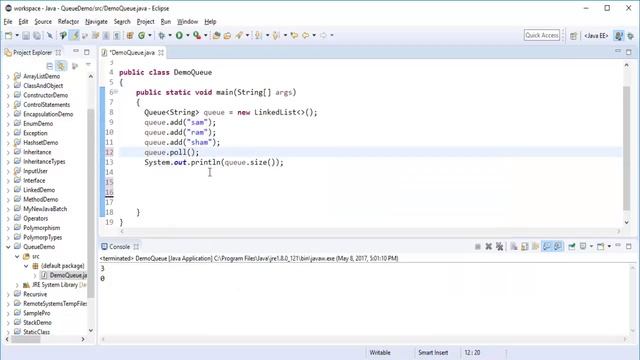Image resolution: width=640 pixels, height=360 pixels.
Task: Open the New button dropdown arrow
Action: click(x=17, y=36)
